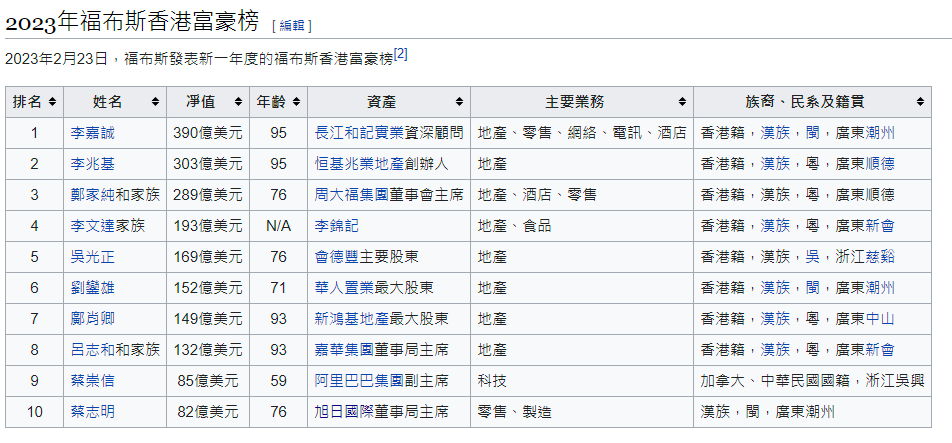Open 中山 link in 鄺肖卿 row
This screenshot has width=952, height=443.
pos(880,319)
